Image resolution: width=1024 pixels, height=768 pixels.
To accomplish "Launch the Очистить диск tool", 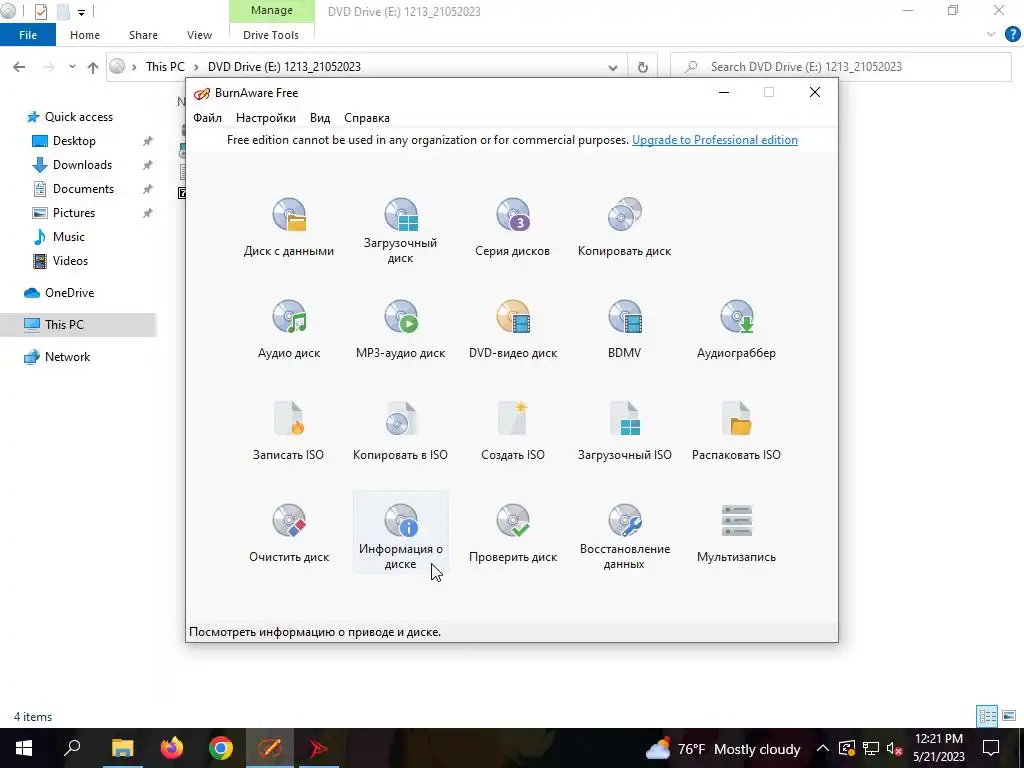I will tap(289, 533).
